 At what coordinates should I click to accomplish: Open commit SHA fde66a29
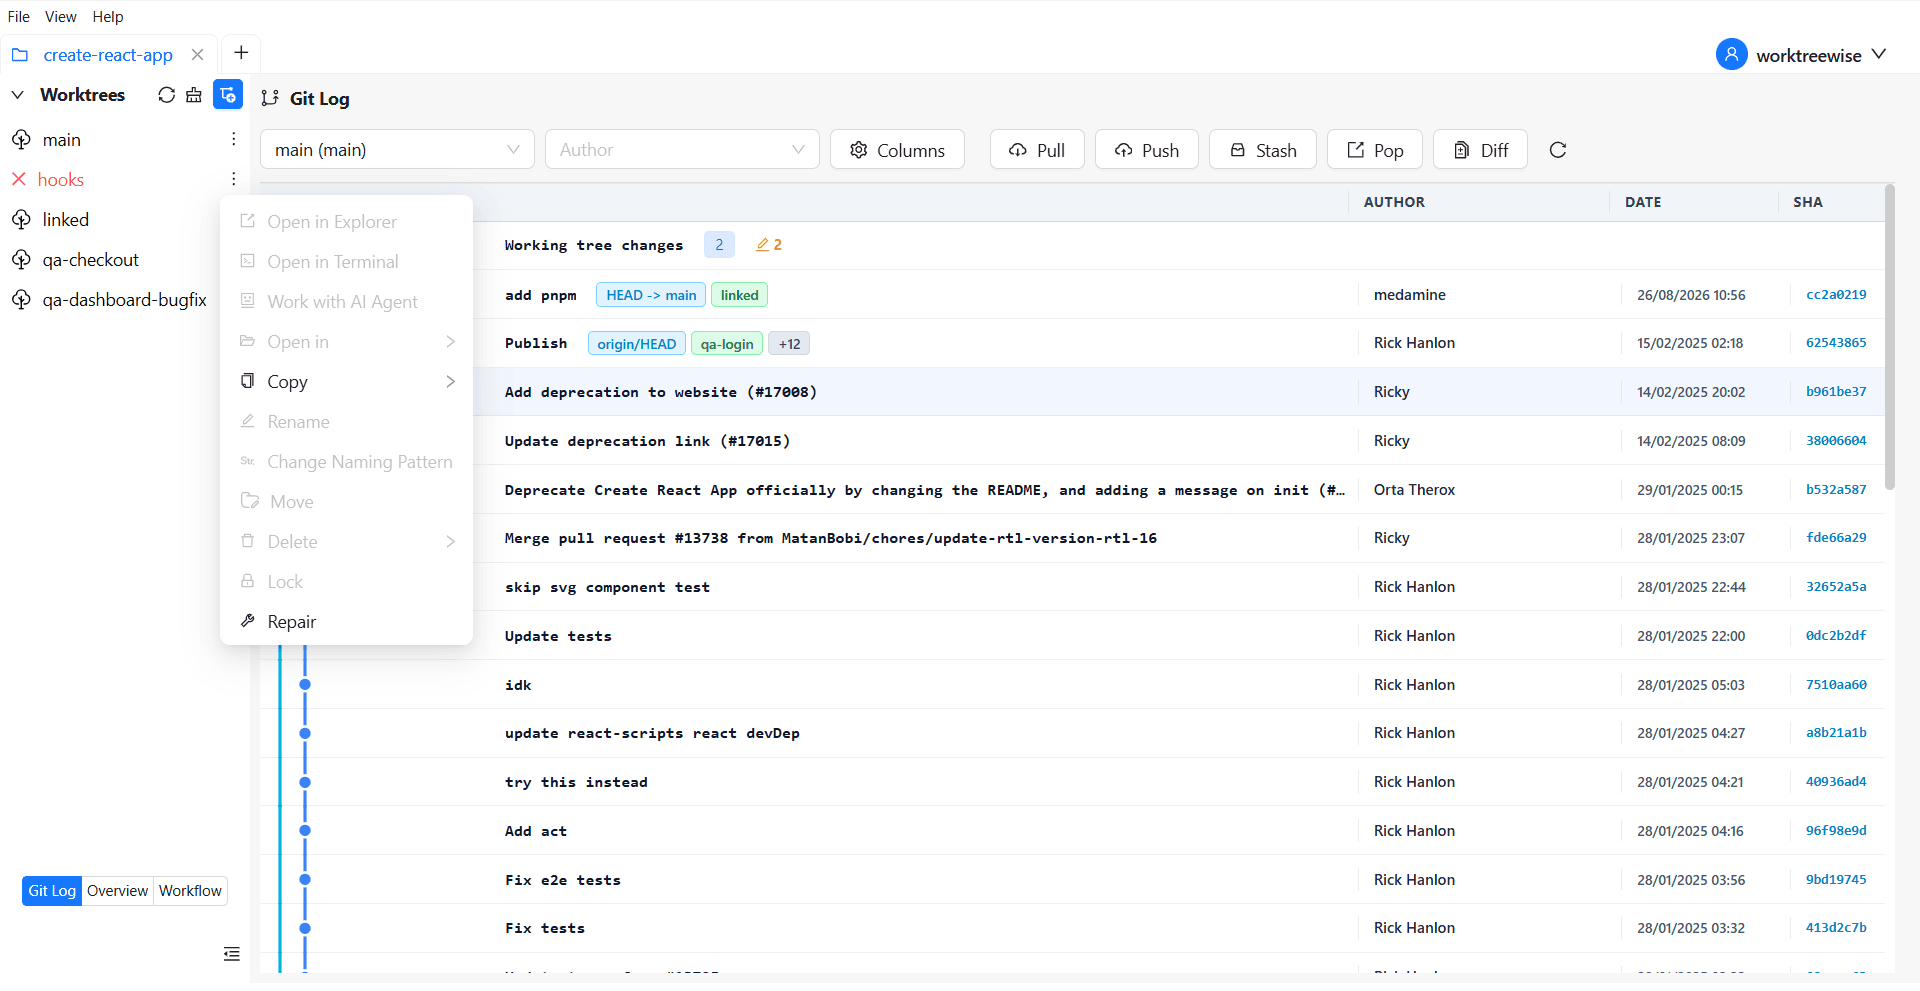[1836, 538]
